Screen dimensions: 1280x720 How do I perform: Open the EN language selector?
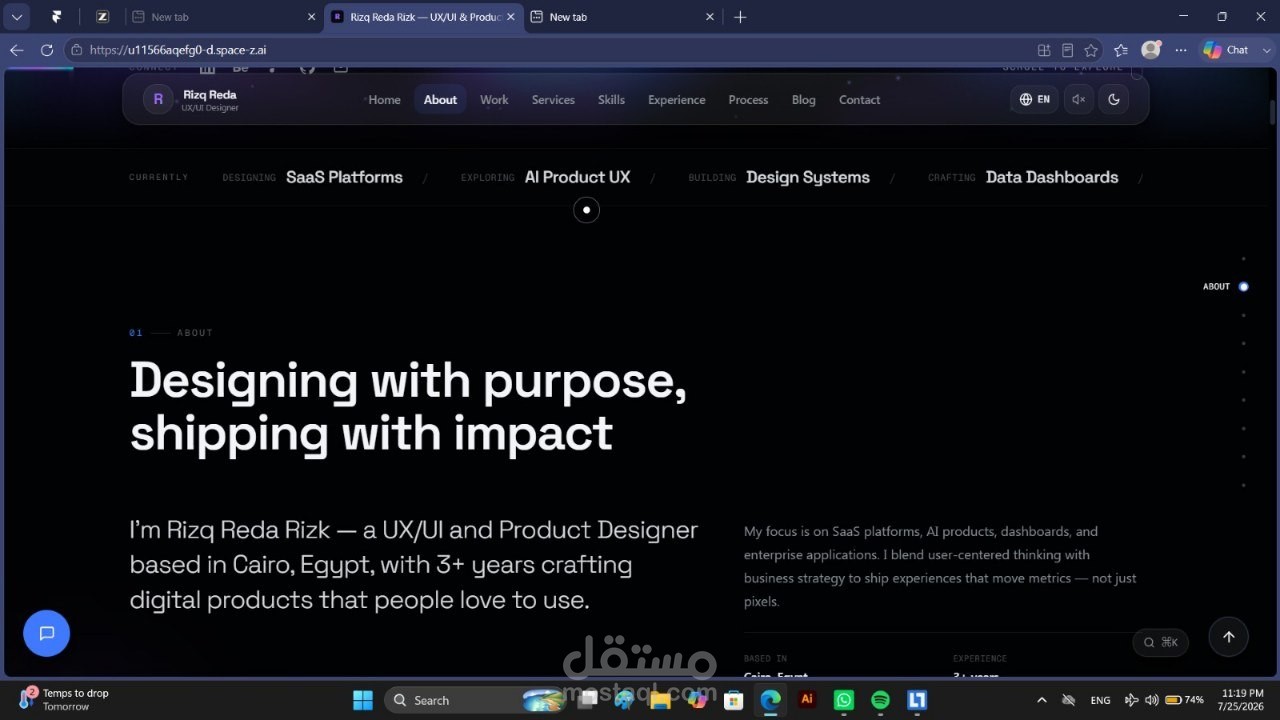point(1034,99)
